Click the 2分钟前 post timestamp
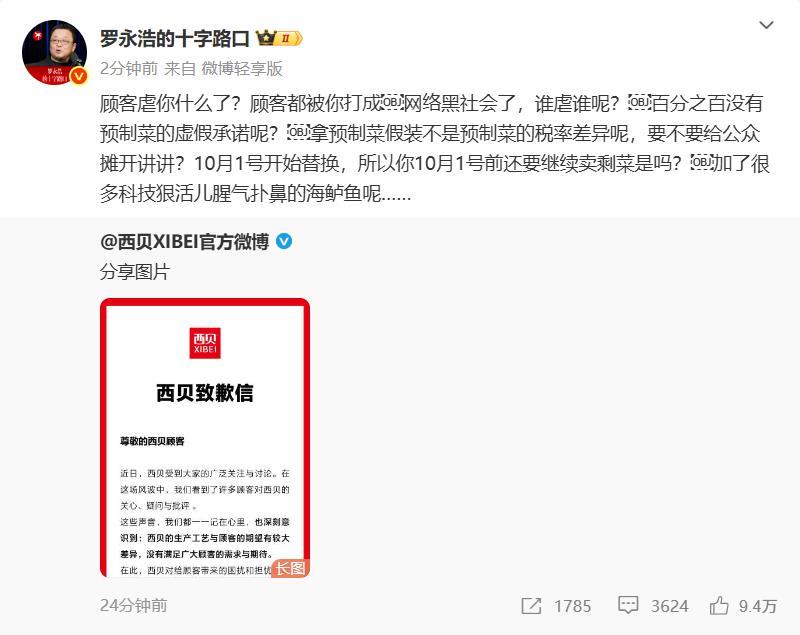The width and height of the screenshot is (800, 635). coord(129,68)
